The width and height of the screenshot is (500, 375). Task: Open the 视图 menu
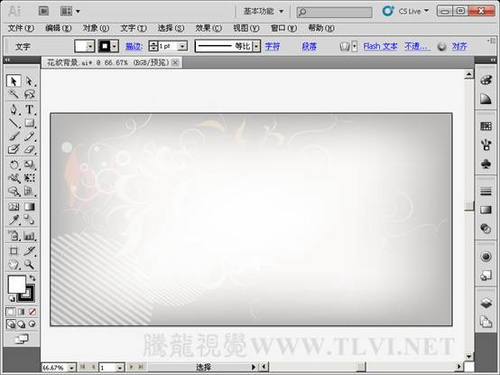coord(246,28)
